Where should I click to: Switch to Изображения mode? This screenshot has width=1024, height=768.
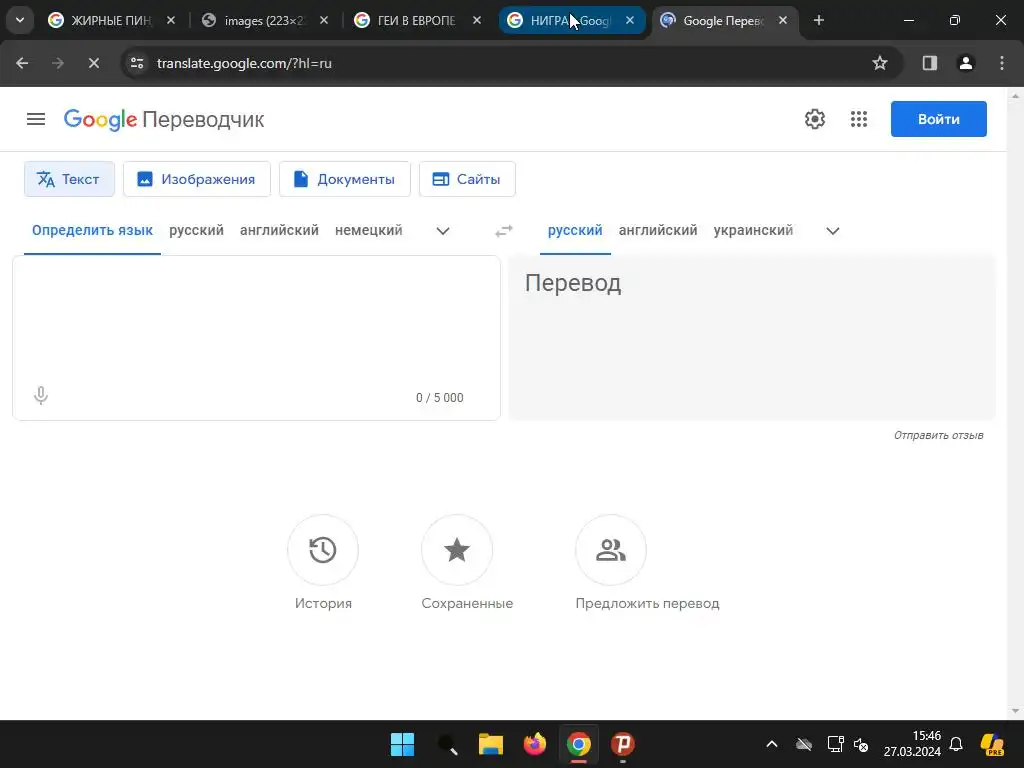[x=197, y=179]
